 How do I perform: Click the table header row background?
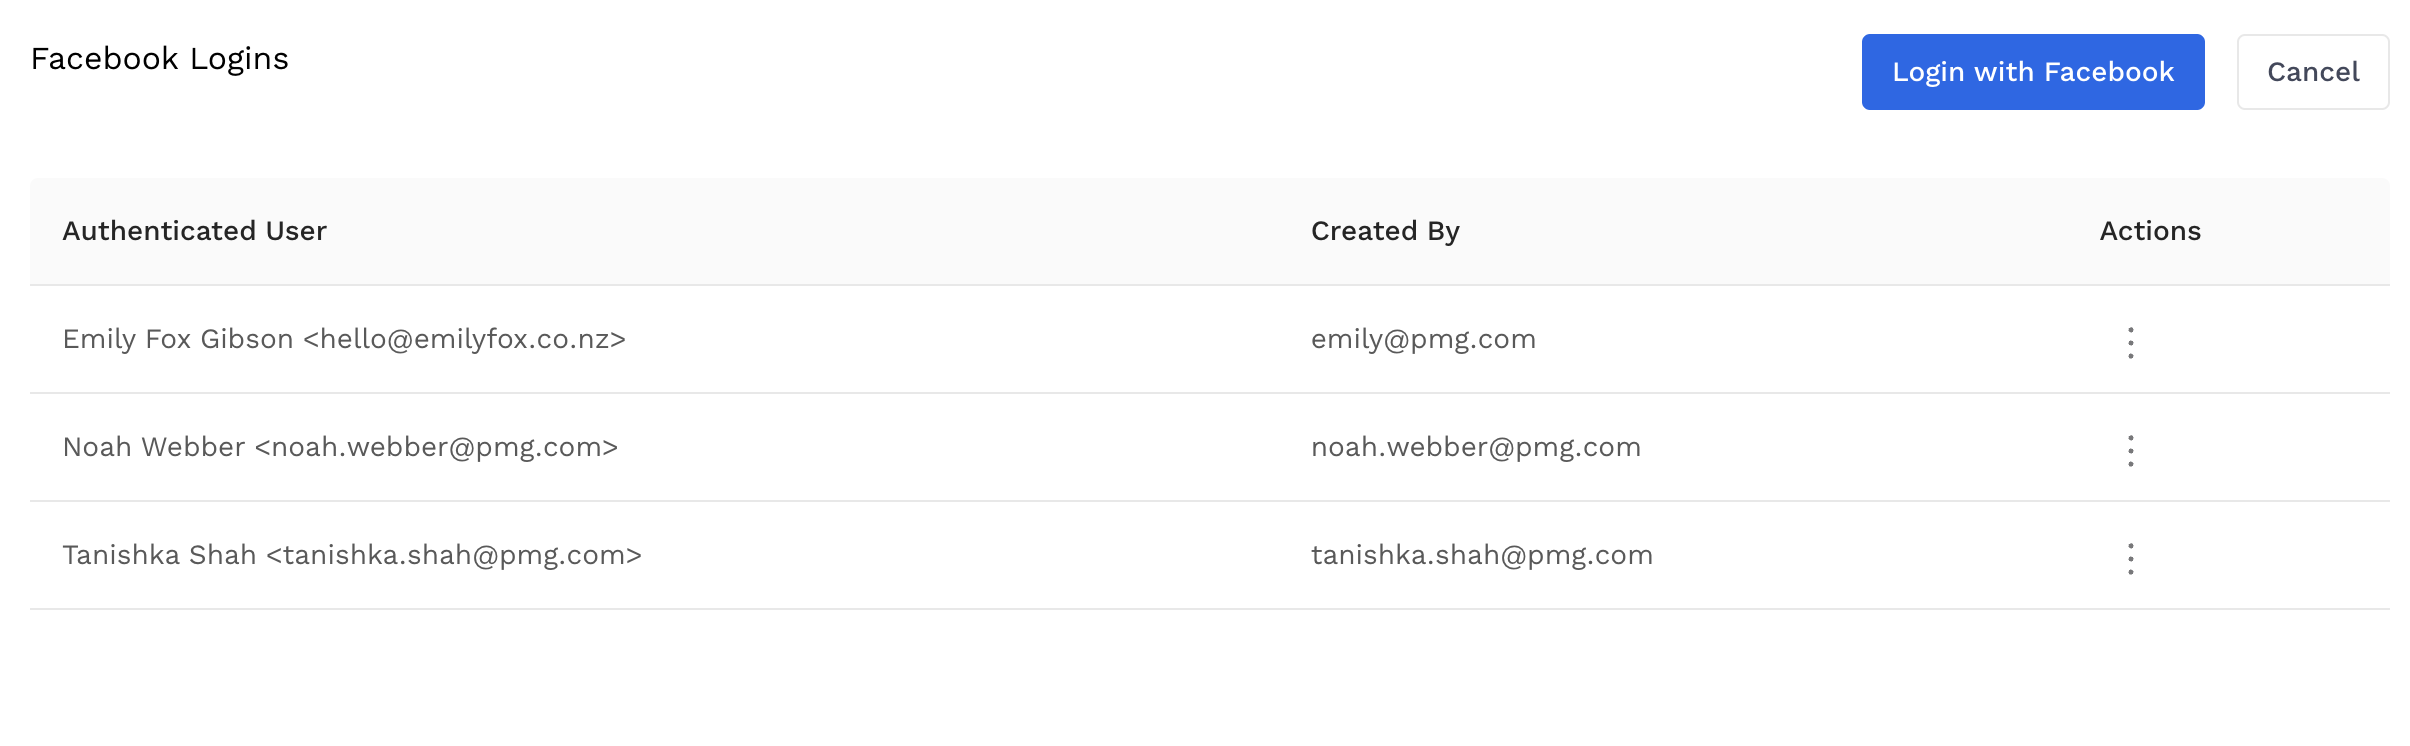tap(800, 231)
